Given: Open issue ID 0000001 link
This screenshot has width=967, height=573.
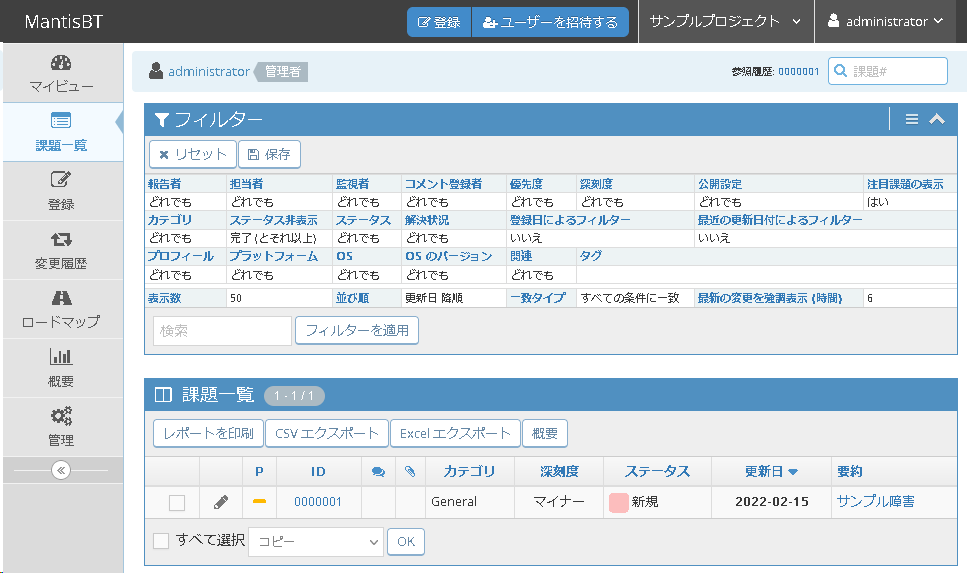Looking at the screenshot, I should [318, 502].
